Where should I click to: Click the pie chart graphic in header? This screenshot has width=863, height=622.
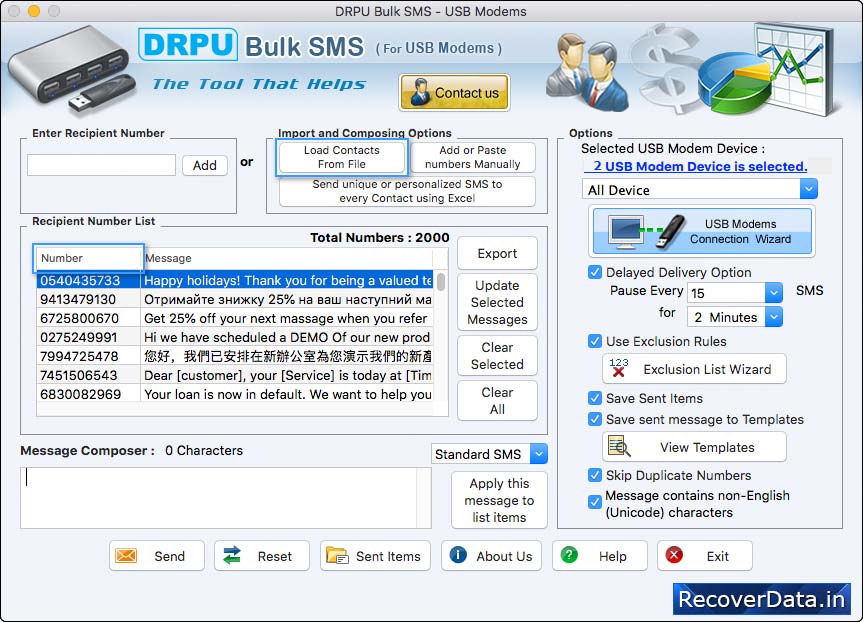pyautogui.click(x=735, y=83)
